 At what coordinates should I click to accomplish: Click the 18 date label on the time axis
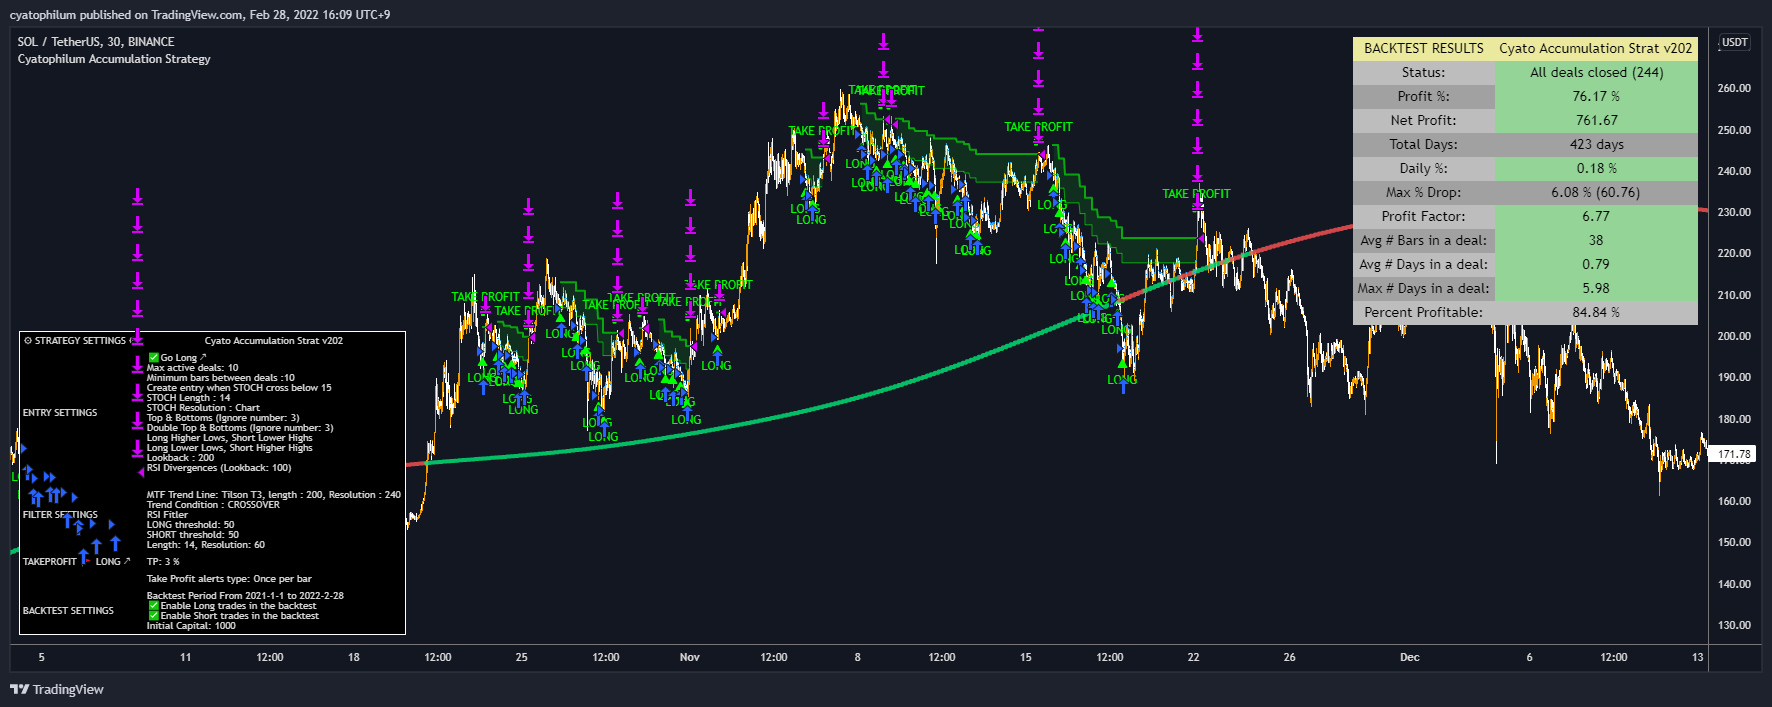tap(353, 657)
